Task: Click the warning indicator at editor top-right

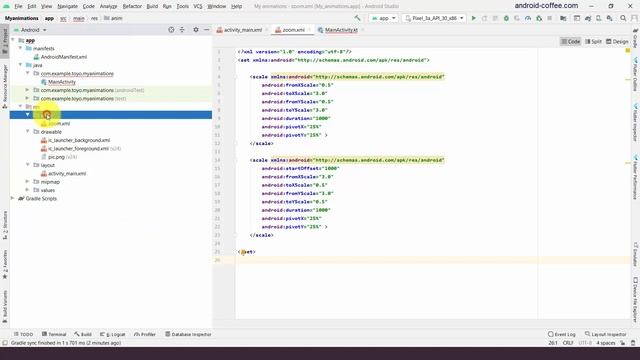Action: pos(628,51)
